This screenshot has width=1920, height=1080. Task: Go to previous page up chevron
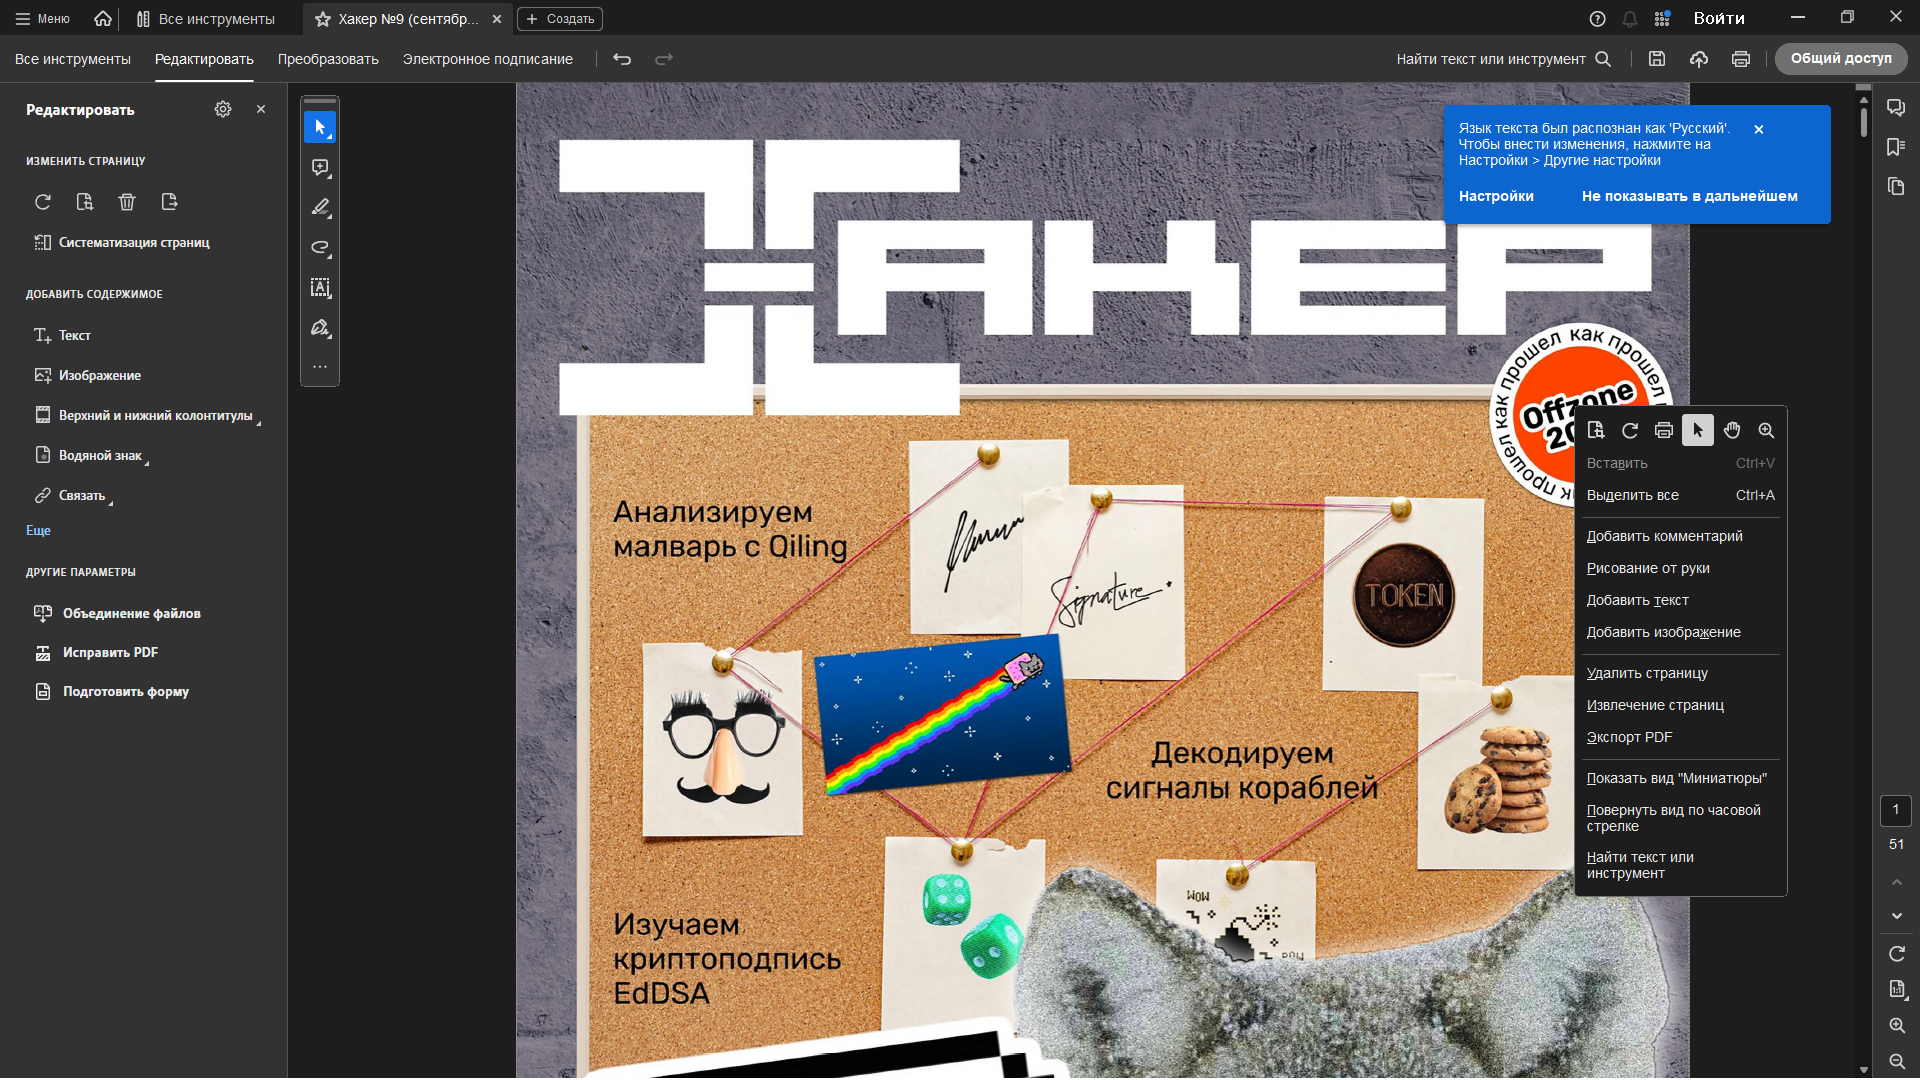(1897, 882)
